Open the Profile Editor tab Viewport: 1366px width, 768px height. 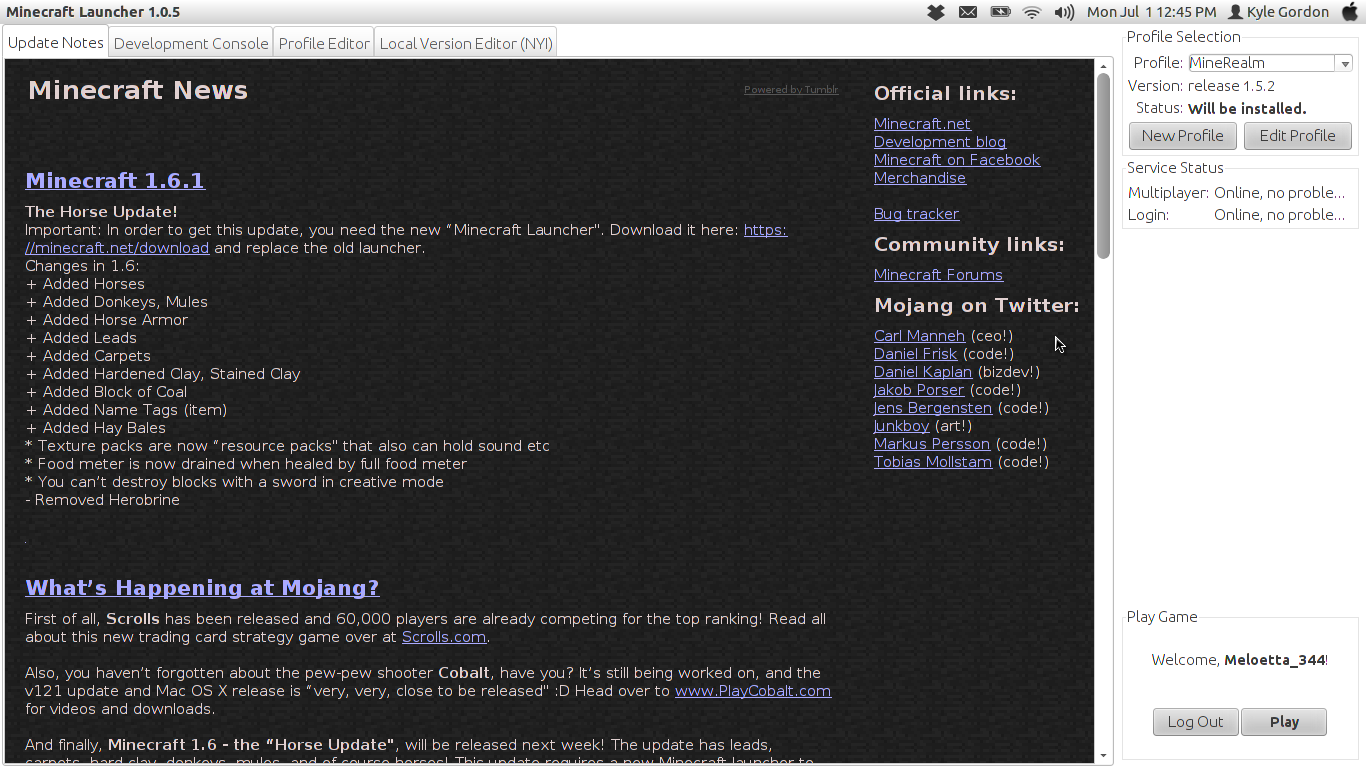323,42
